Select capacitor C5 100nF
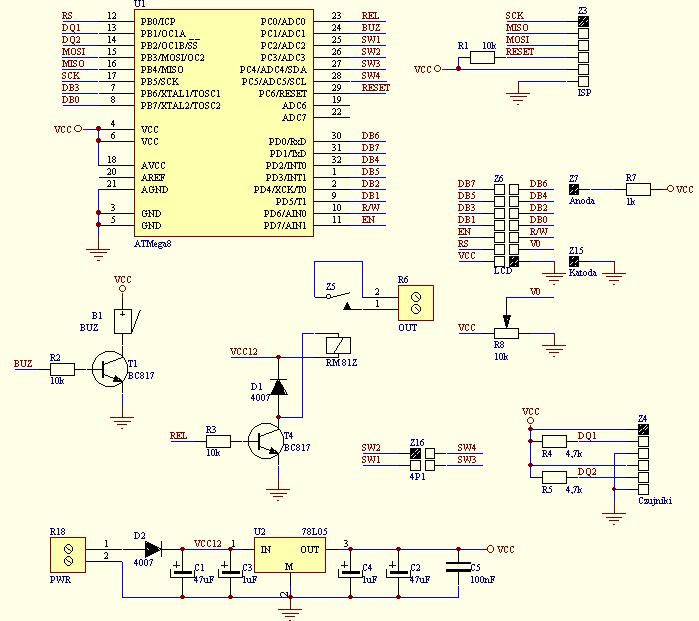This screenshot has height=621, width=699. point(458,567)
